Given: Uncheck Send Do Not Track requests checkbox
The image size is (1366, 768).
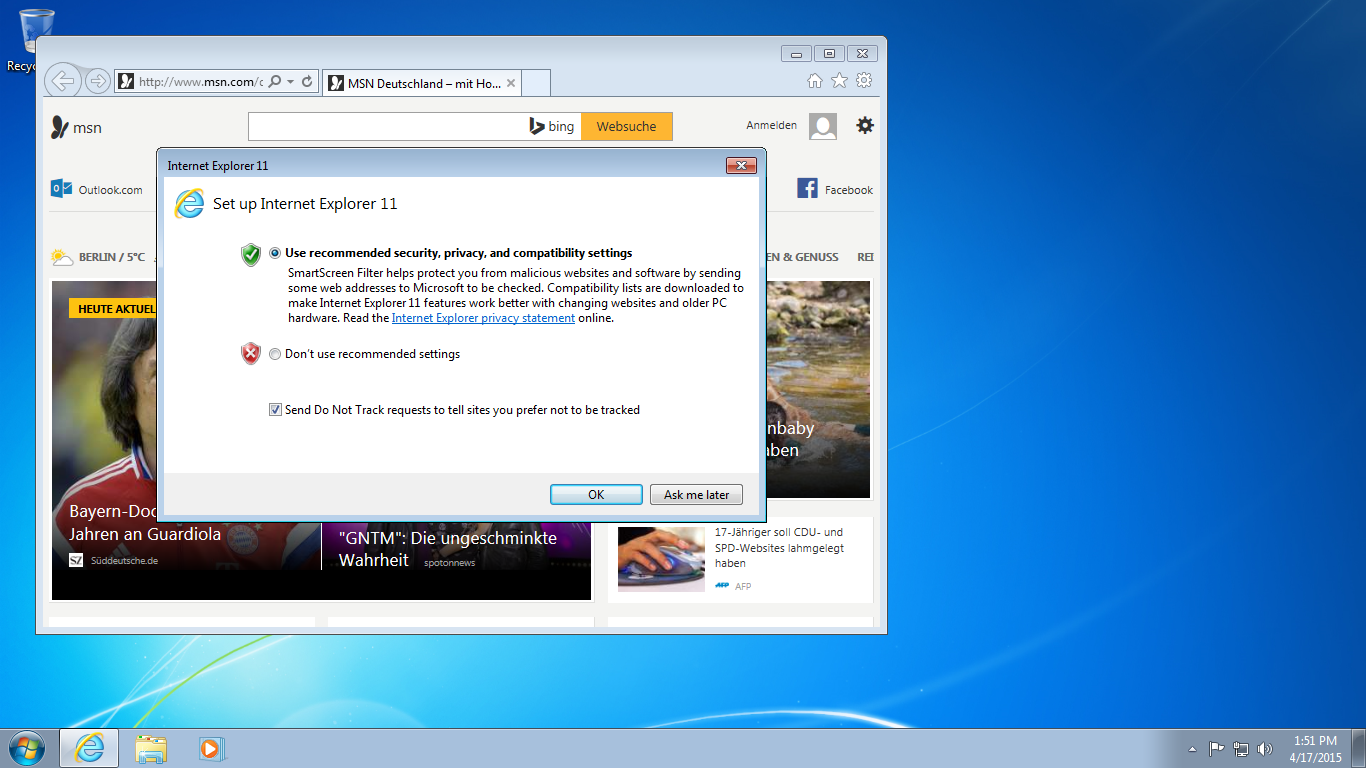Looking at the screenshot, I should tap(275, 409).
